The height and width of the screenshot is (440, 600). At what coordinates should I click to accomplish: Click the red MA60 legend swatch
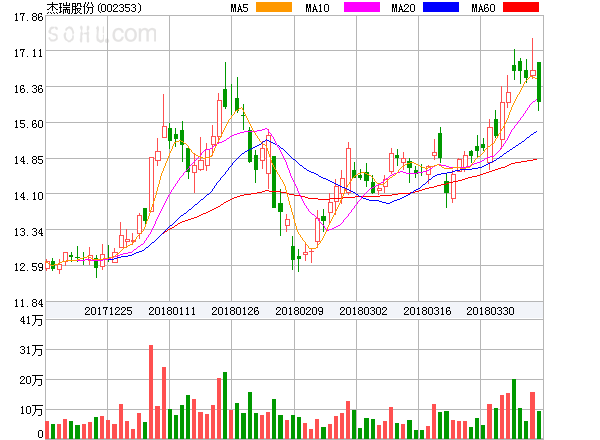(521, 7)
